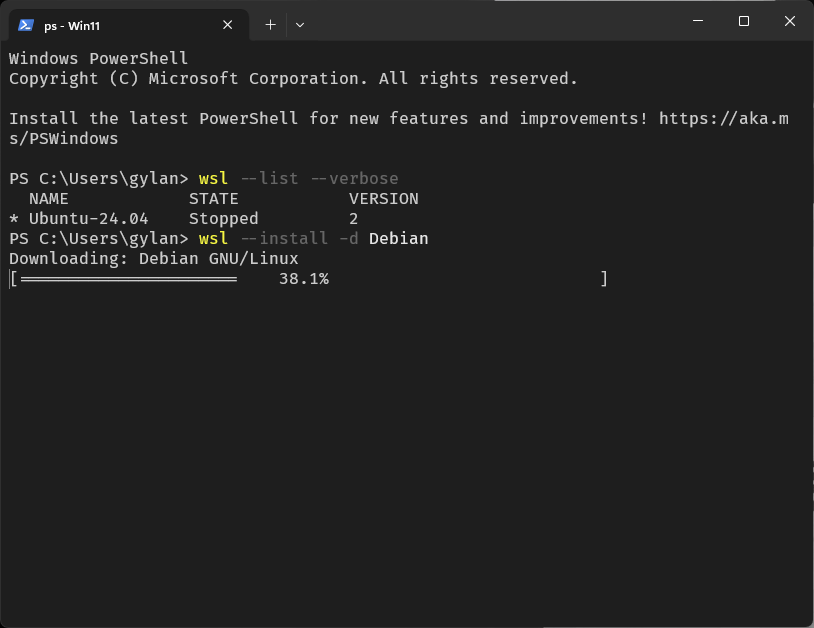Click the NAME column header
The width and height of the screenshot is (814, 628).
48,199
